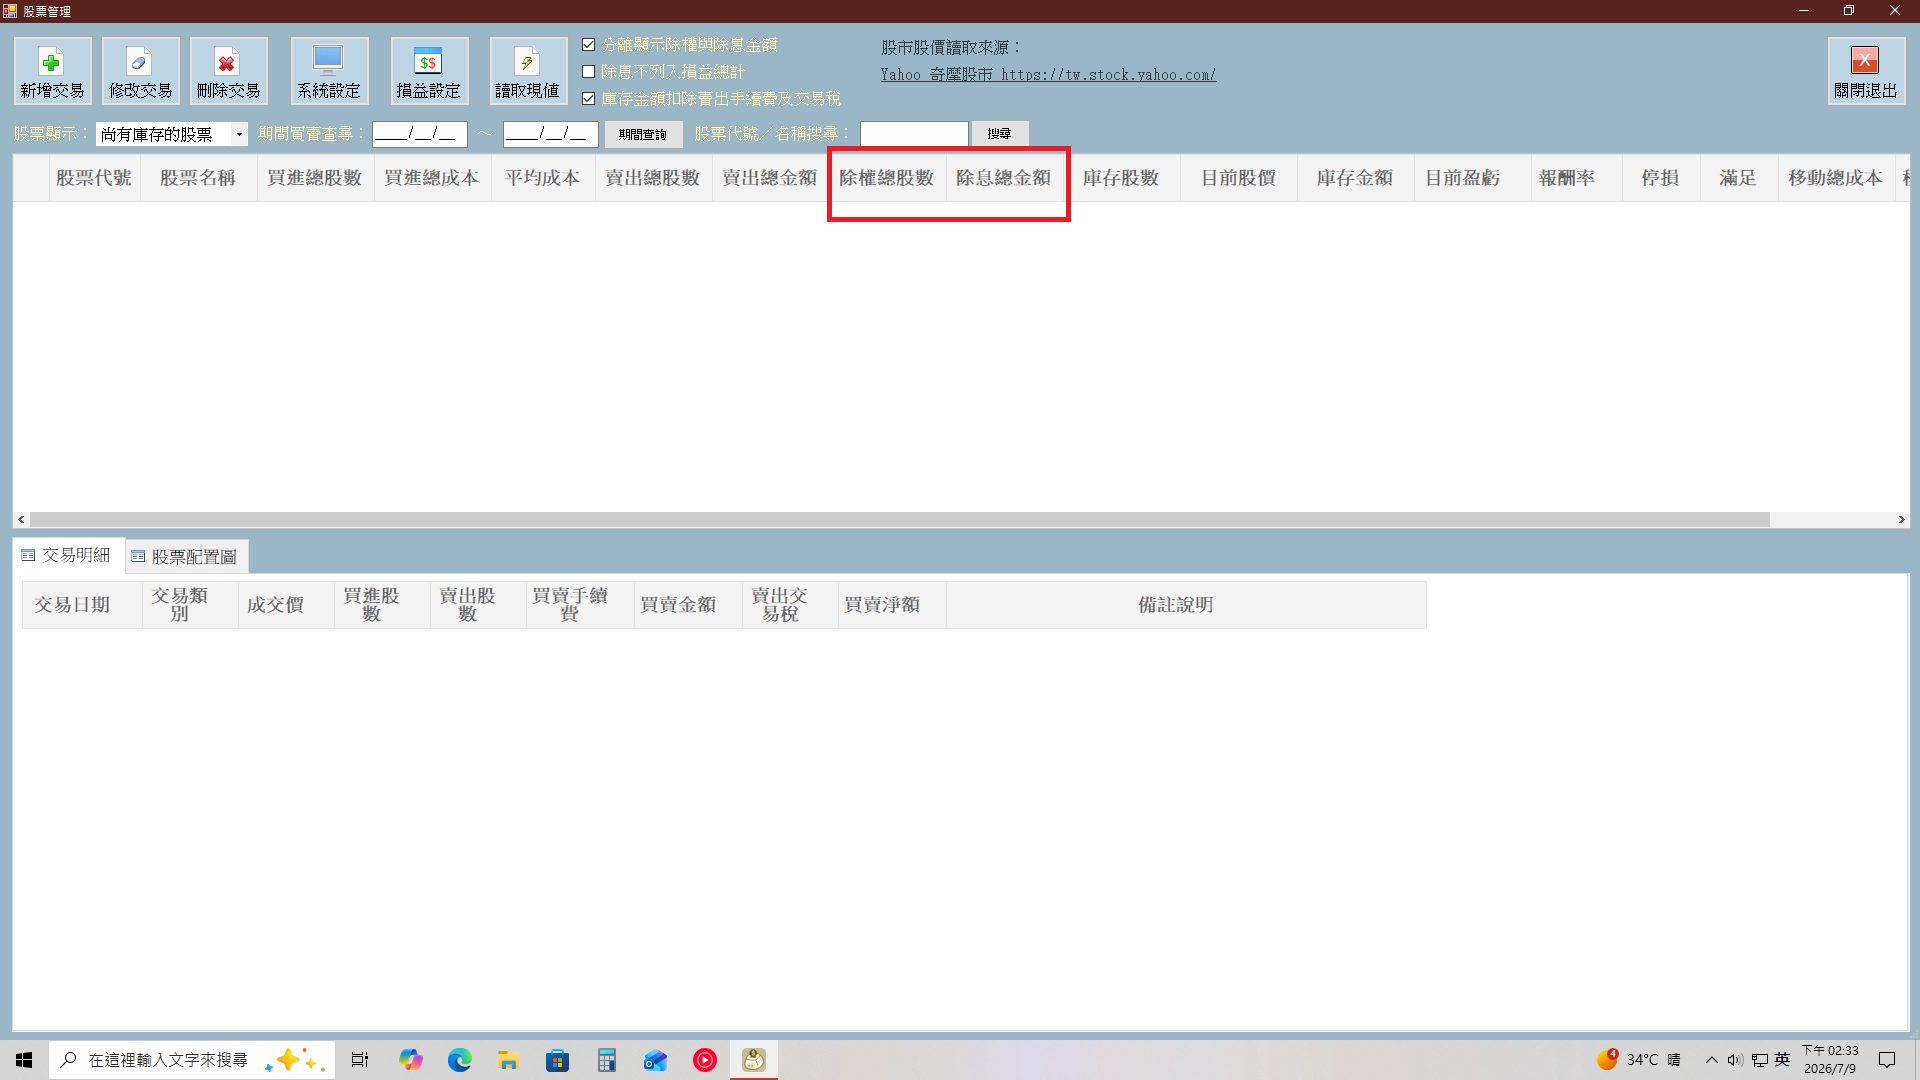Click the 買進總成本 column header
Screen dimensions: 1920x1080
pyautogui.click(x=432, y=178)
